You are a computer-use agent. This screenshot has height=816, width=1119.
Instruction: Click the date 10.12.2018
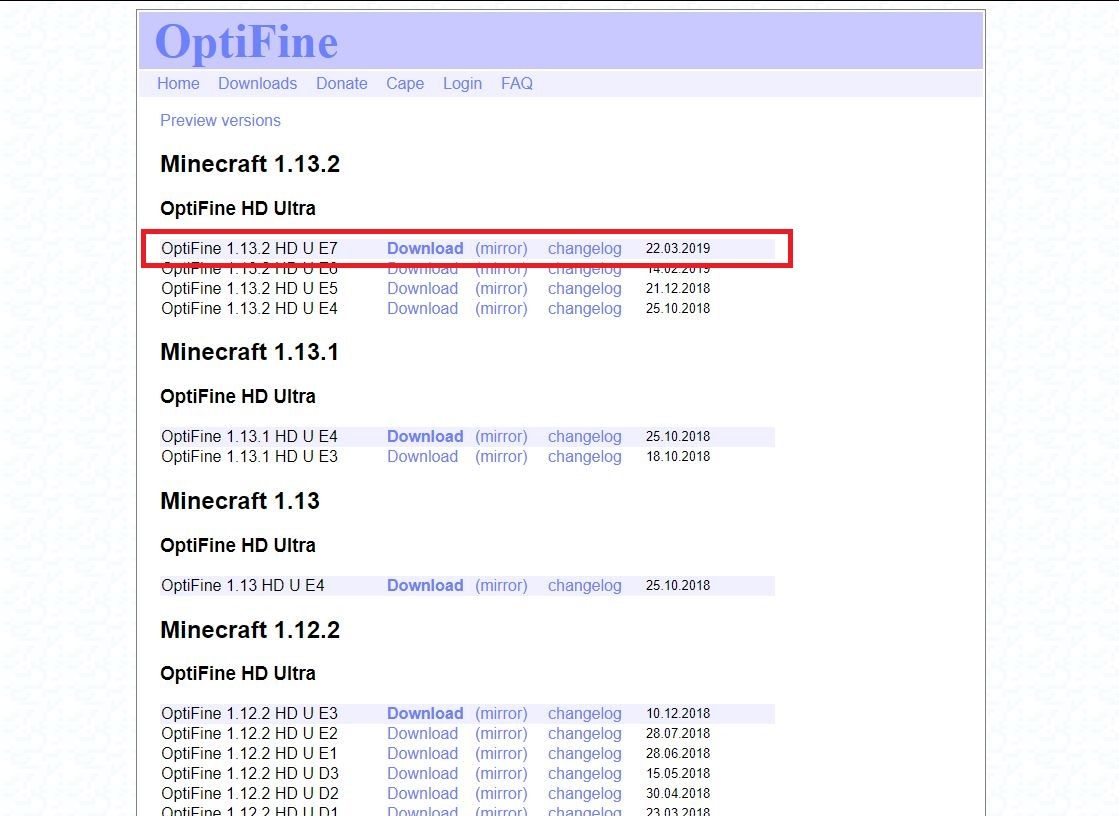pos(678,713)
